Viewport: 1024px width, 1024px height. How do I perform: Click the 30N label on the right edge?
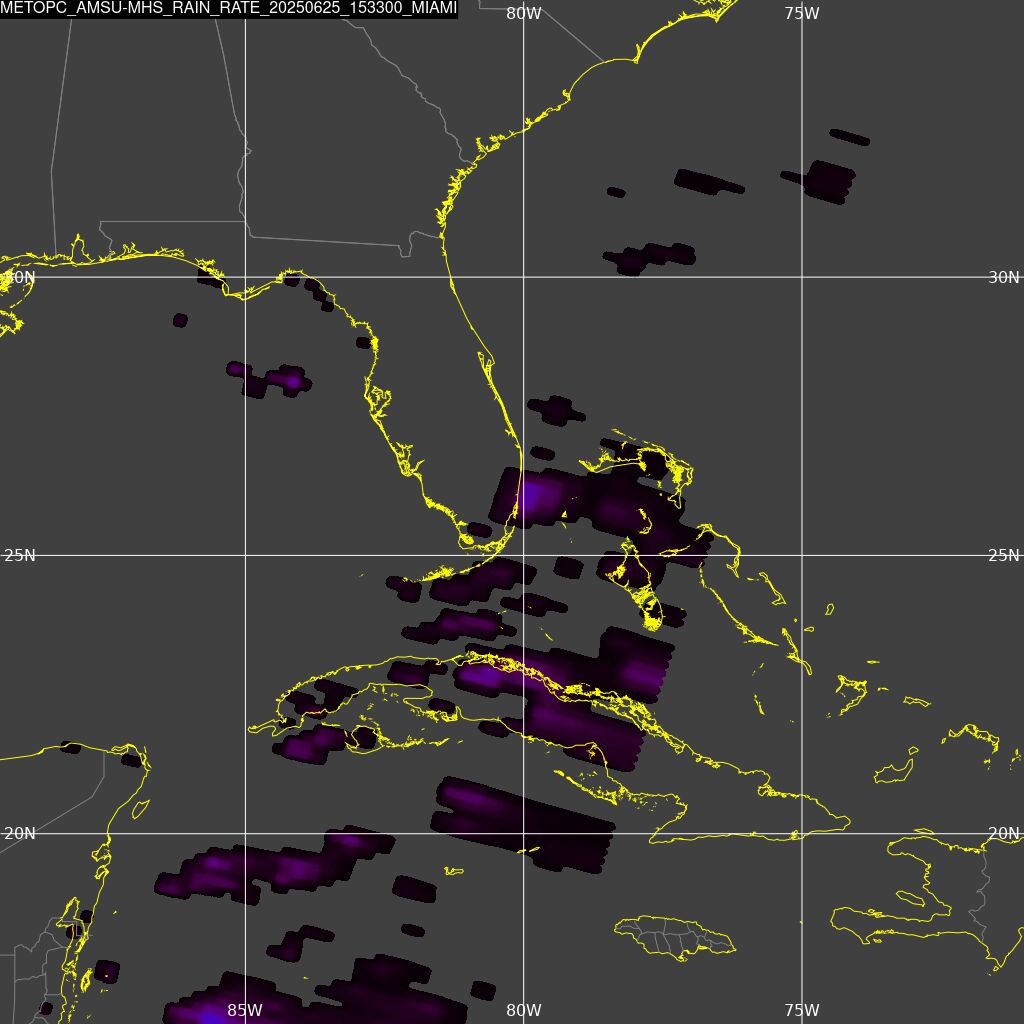point(1004,278)
